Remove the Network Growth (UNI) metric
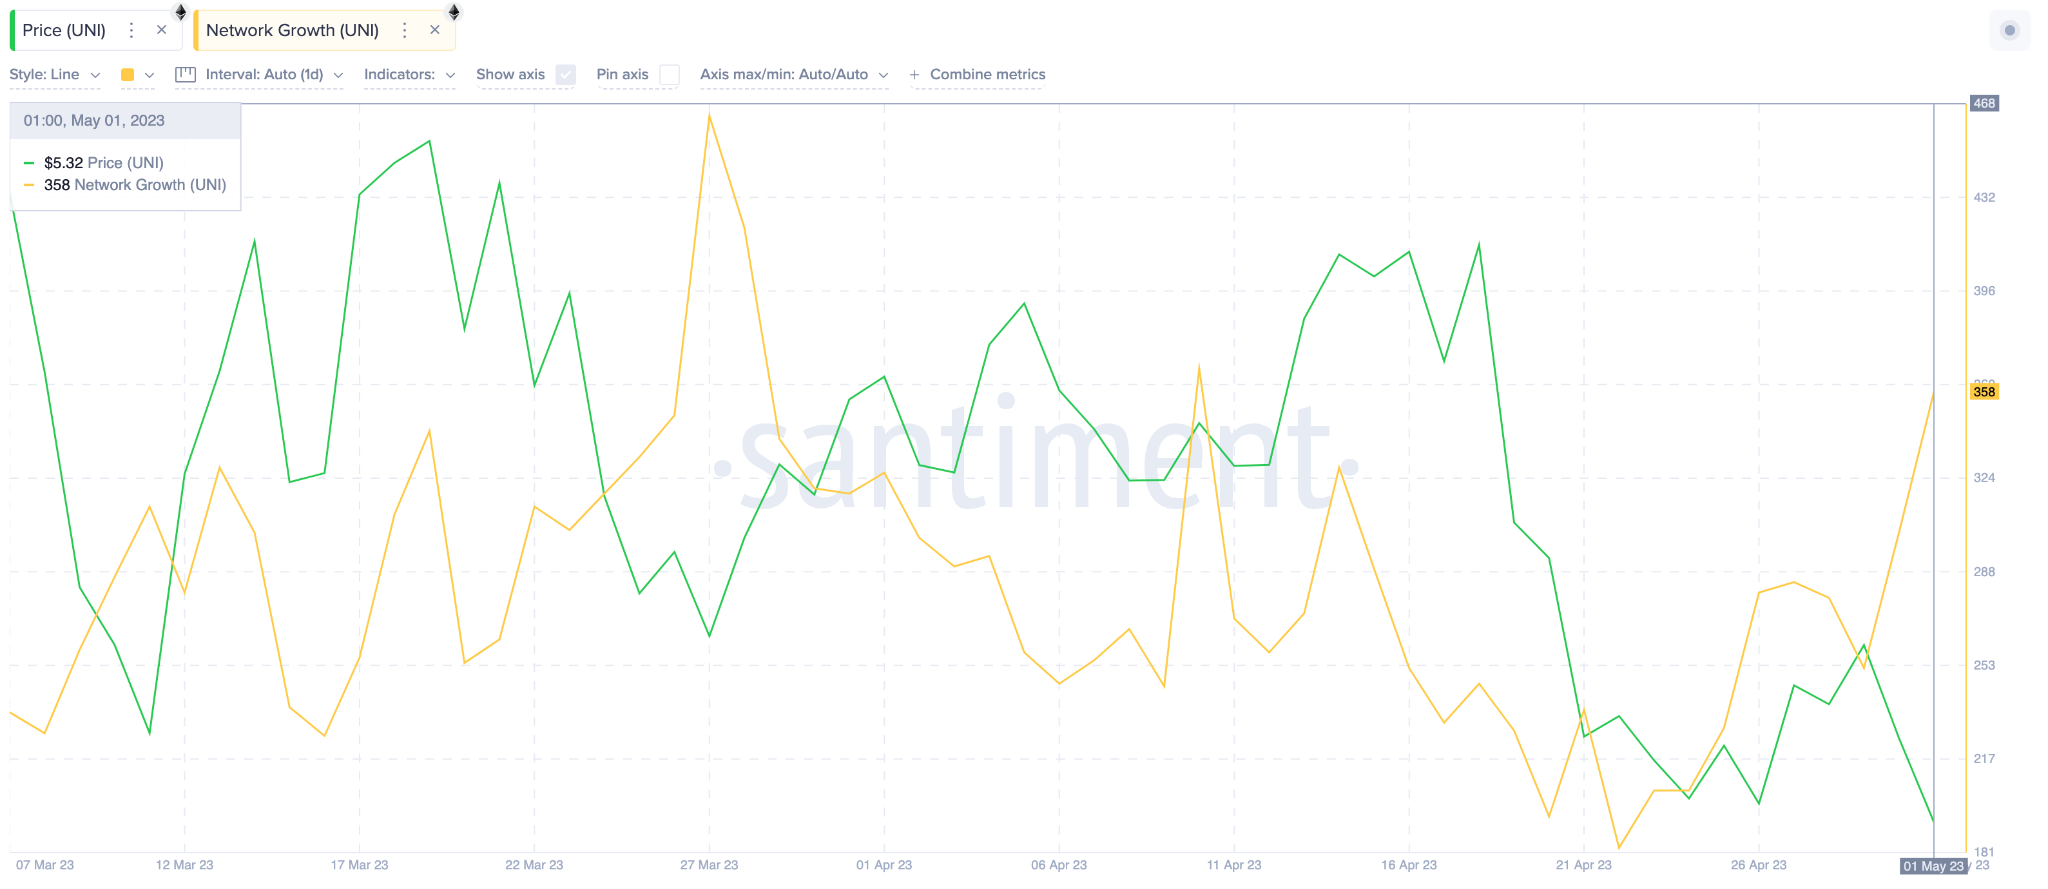2048x889 pixels. click(435, 30)
